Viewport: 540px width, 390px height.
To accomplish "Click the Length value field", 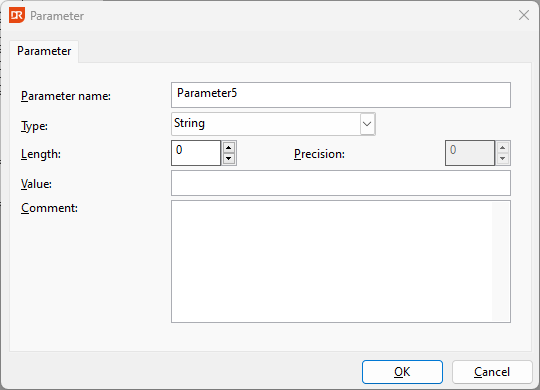I will [196, 153].
